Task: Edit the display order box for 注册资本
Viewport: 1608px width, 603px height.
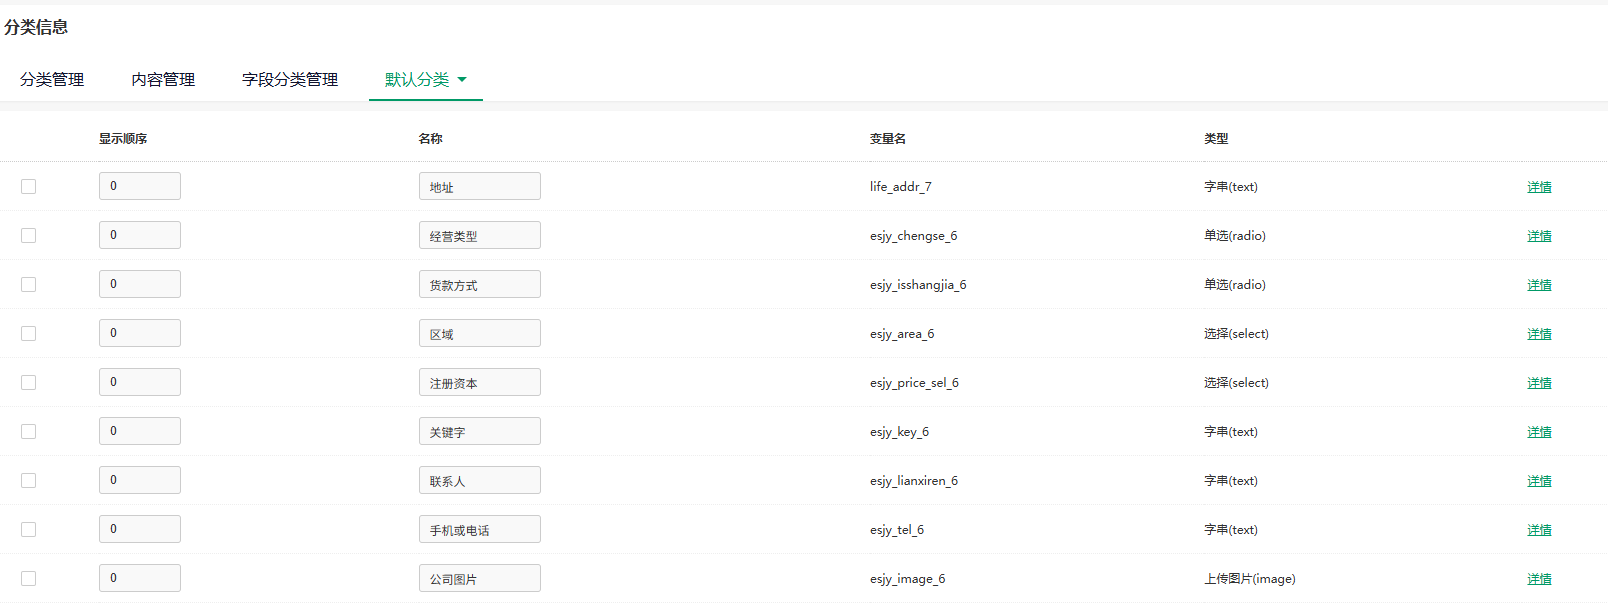Action: [x=139, y=383]
